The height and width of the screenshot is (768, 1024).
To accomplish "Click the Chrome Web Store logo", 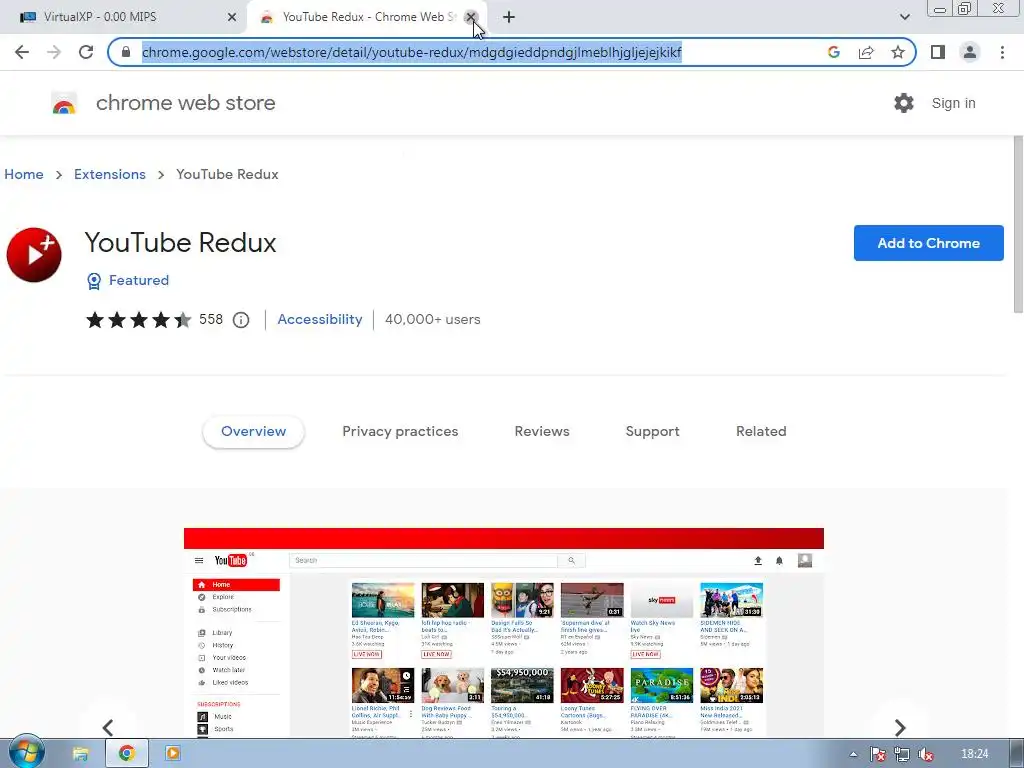I will (x=64, y=103).
